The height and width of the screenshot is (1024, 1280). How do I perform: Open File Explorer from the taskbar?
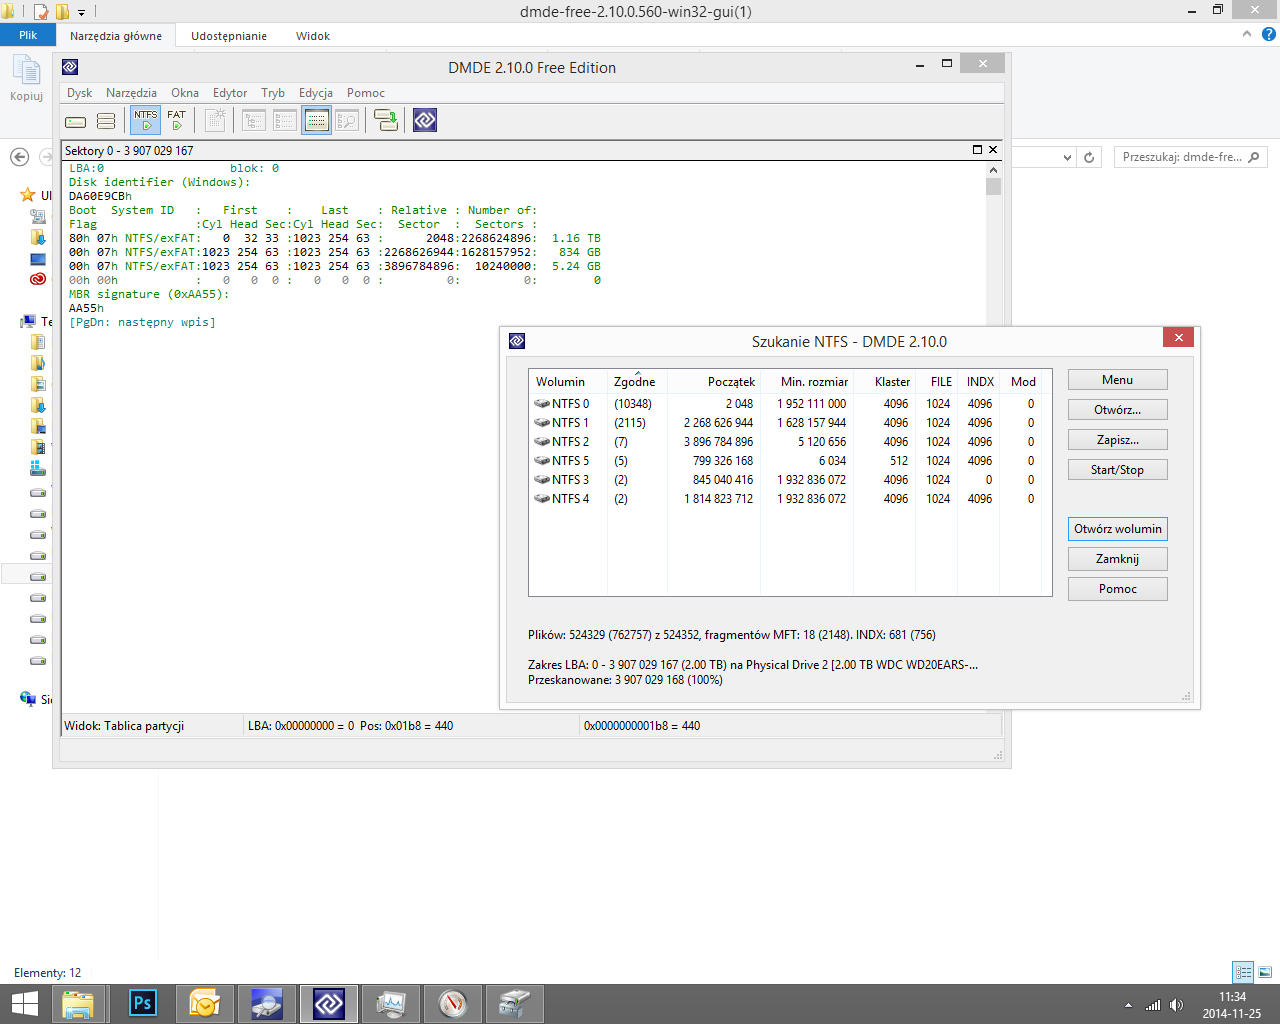[x=77, y=1003]
